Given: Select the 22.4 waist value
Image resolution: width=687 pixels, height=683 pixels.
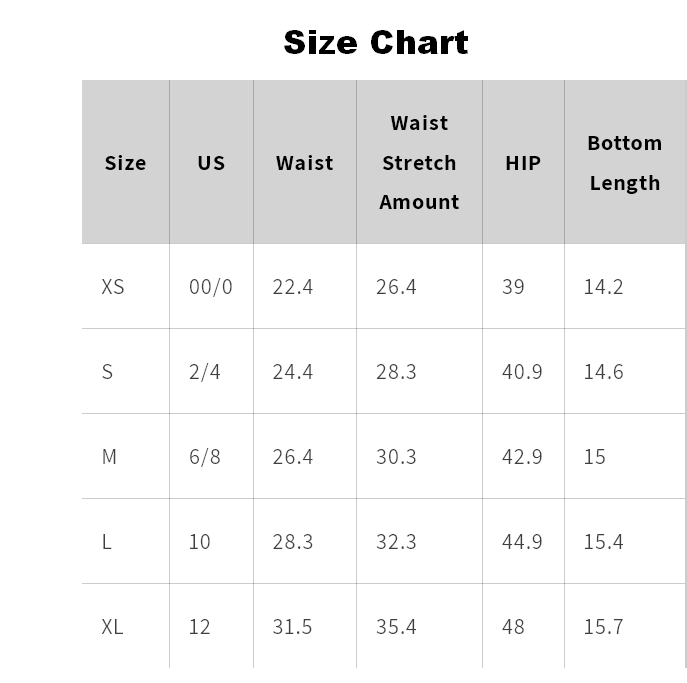Looking at the screenshot, I should 293,287.
